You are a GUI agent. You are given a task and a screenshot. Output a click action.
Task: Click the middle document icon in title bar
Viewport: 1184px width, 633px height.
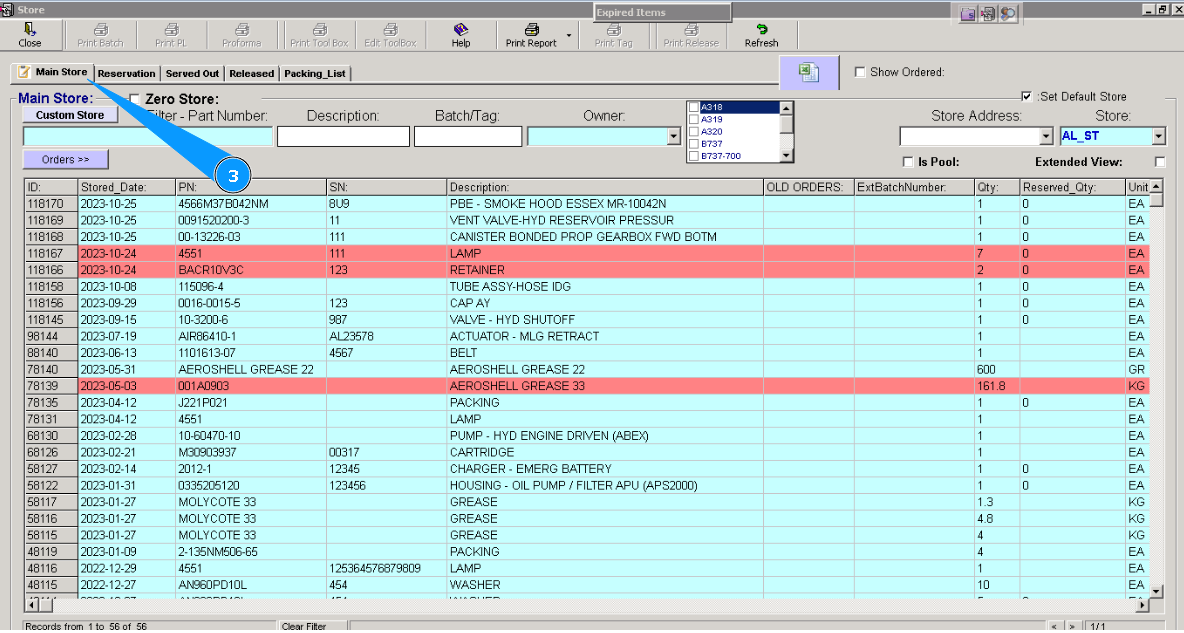(988, 13)
